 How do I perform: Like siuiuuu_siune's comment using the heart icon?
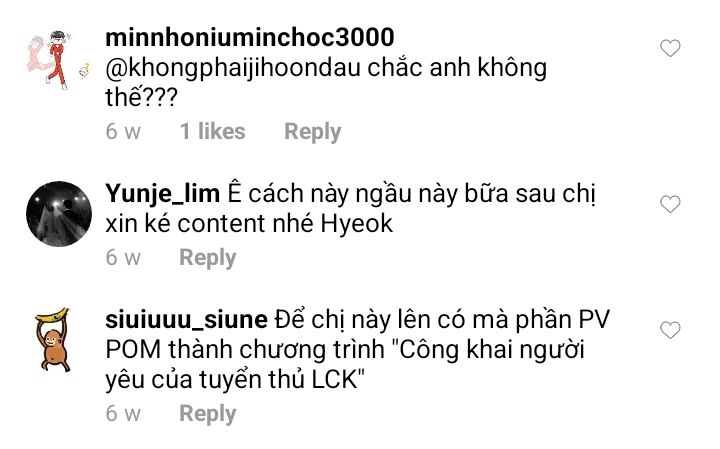click(670, 330)
